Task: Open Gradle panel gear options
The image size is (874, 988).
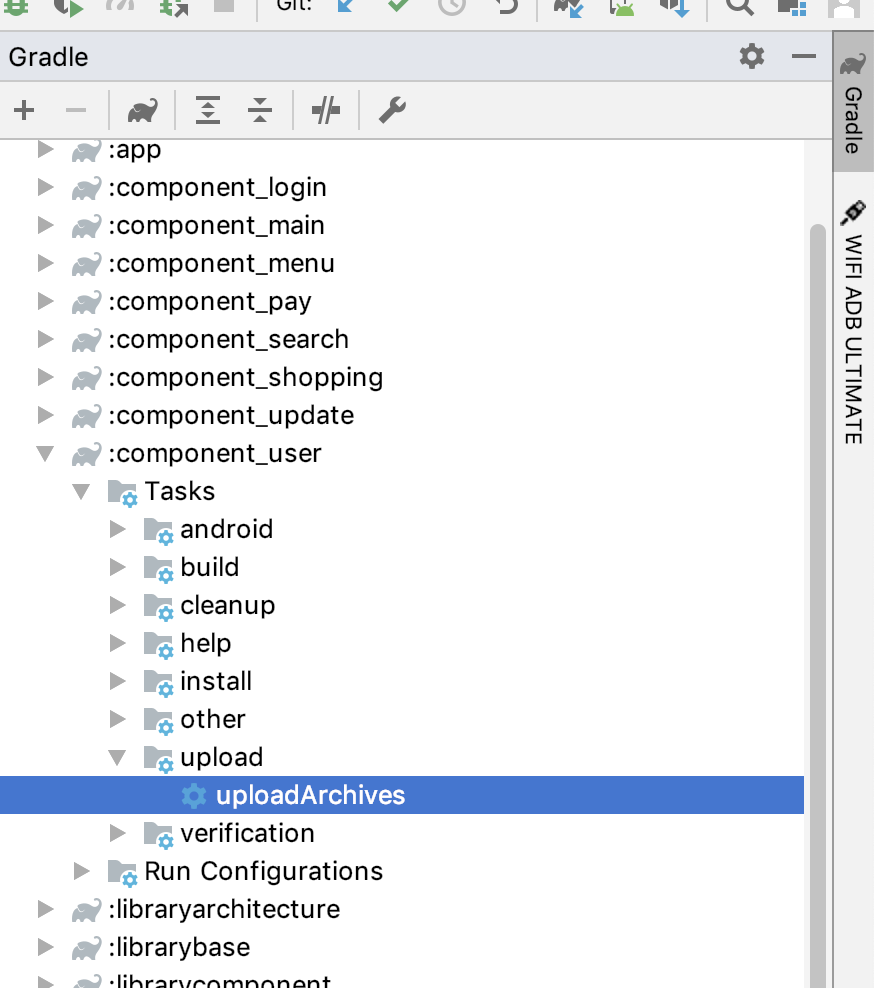Action: [x=752, y=56]
